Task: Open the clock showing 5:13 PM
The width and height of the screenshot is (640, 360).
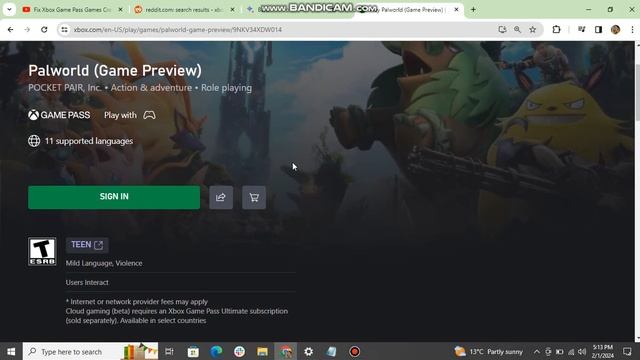Action: coord(602,351)
